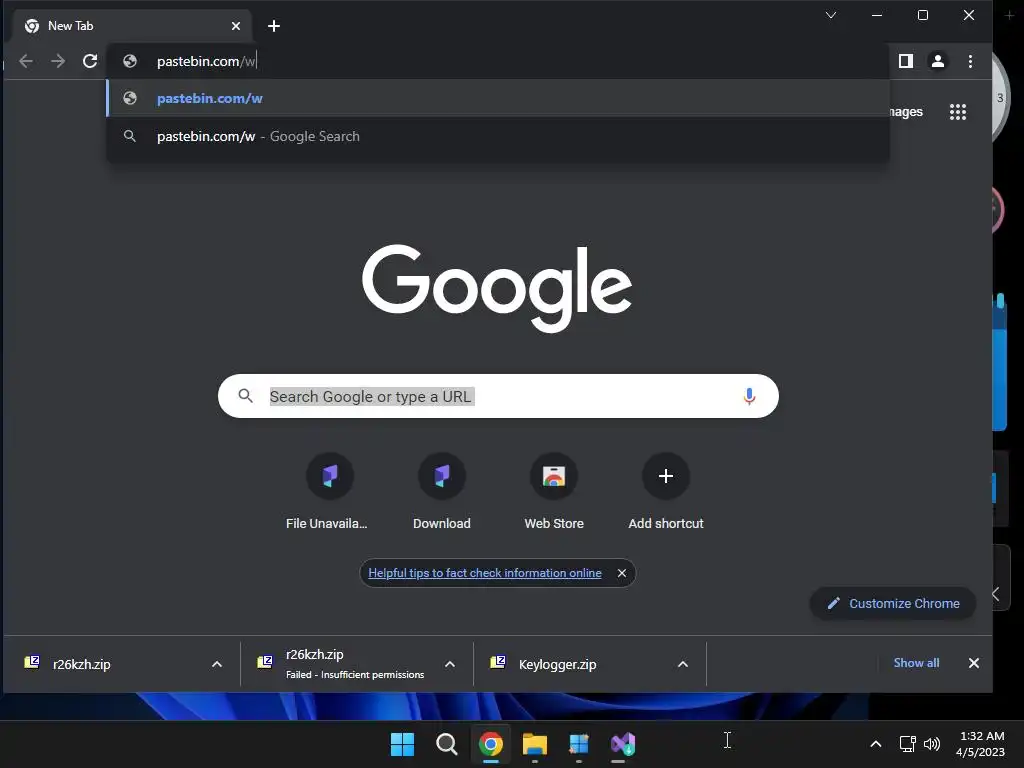Close the New Tab tab
Screen dimensions: 1024x768
pyautogui.click(x=236, y=26)
